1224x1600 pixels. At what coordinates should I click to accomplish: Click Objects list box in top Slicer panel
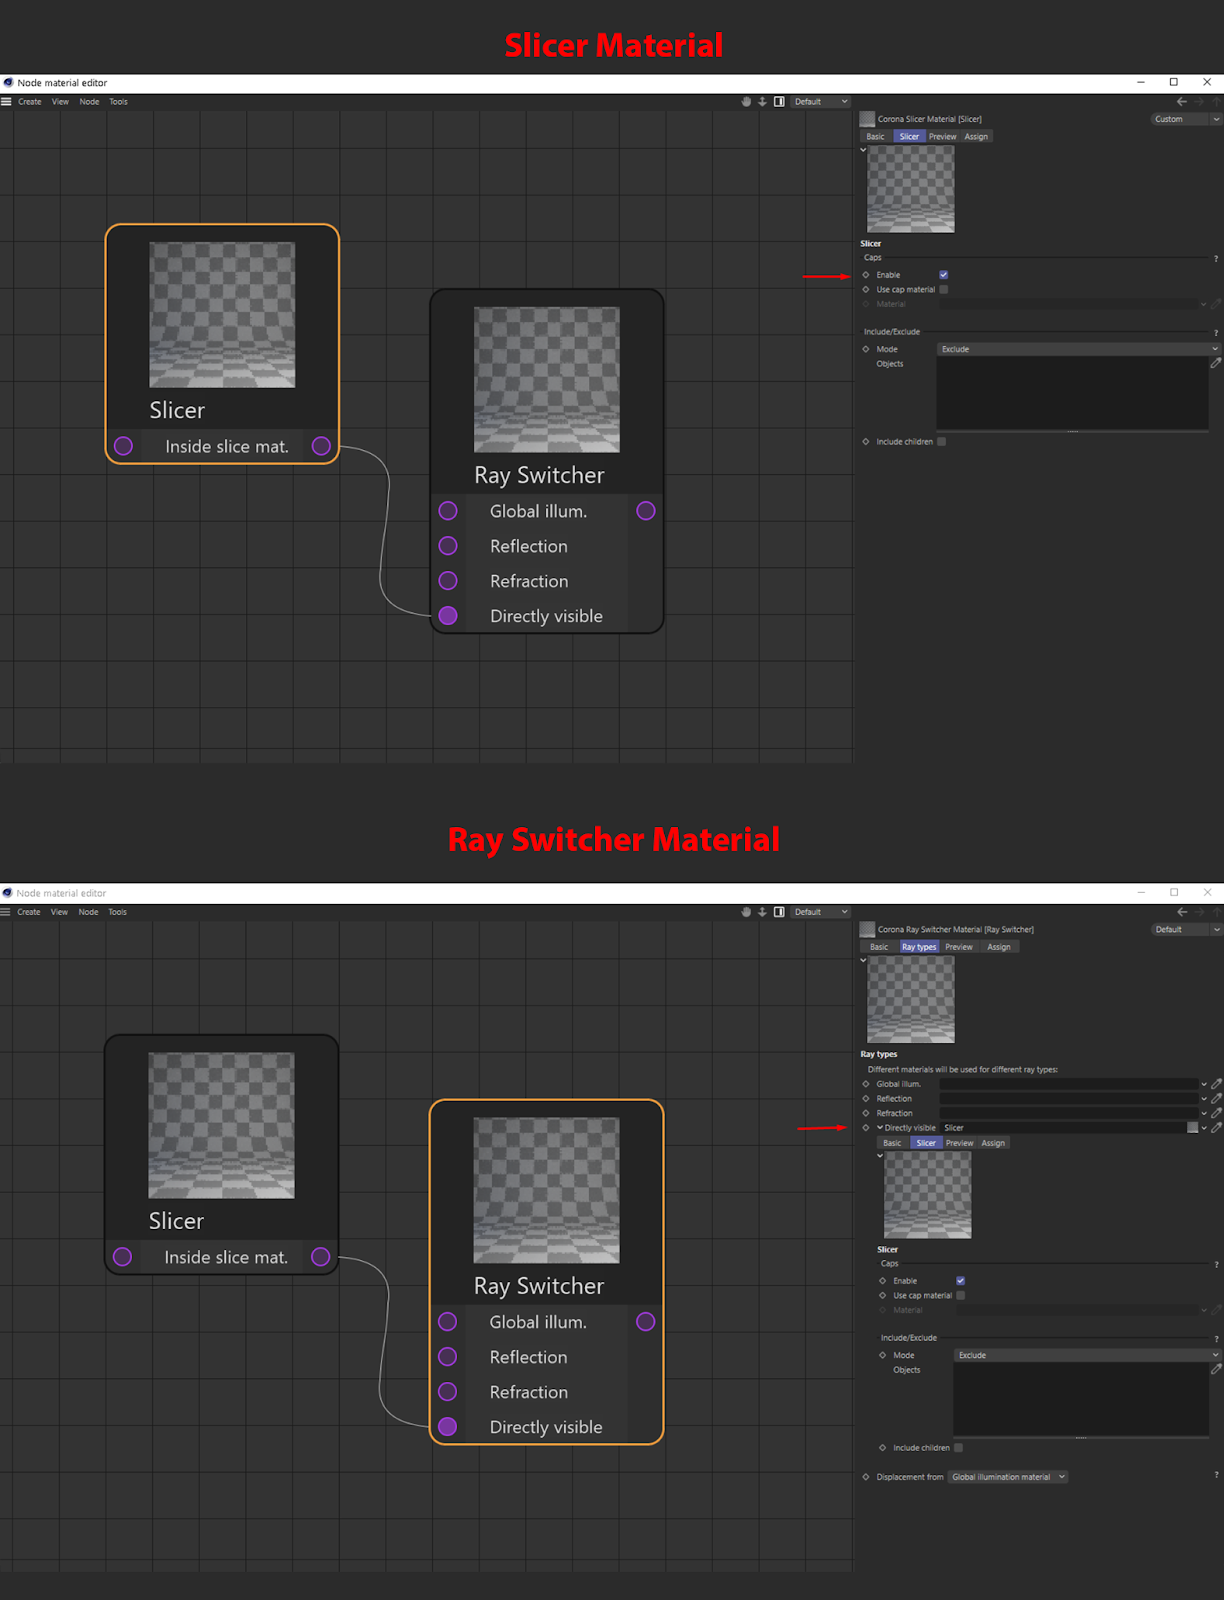click(x=1072, y=394)
